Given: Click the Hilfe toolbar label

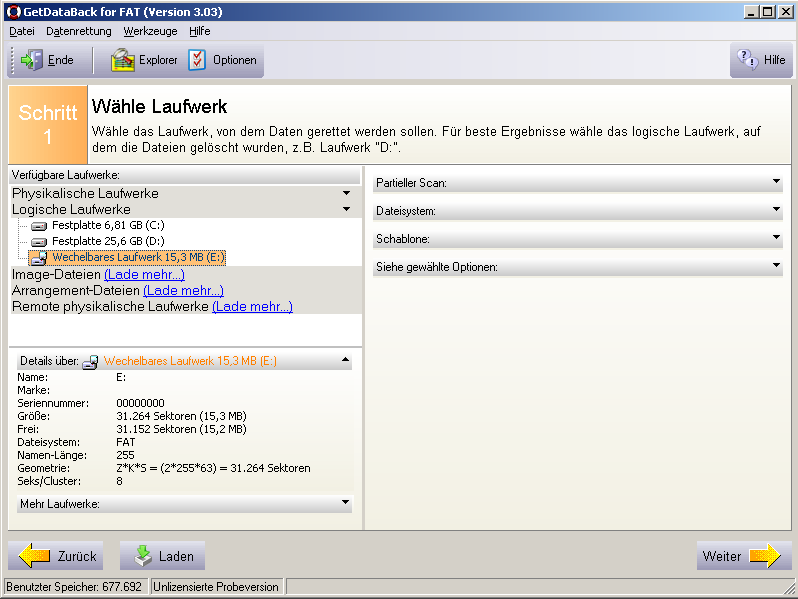Looking at the screenshot, I should (775, 60).
